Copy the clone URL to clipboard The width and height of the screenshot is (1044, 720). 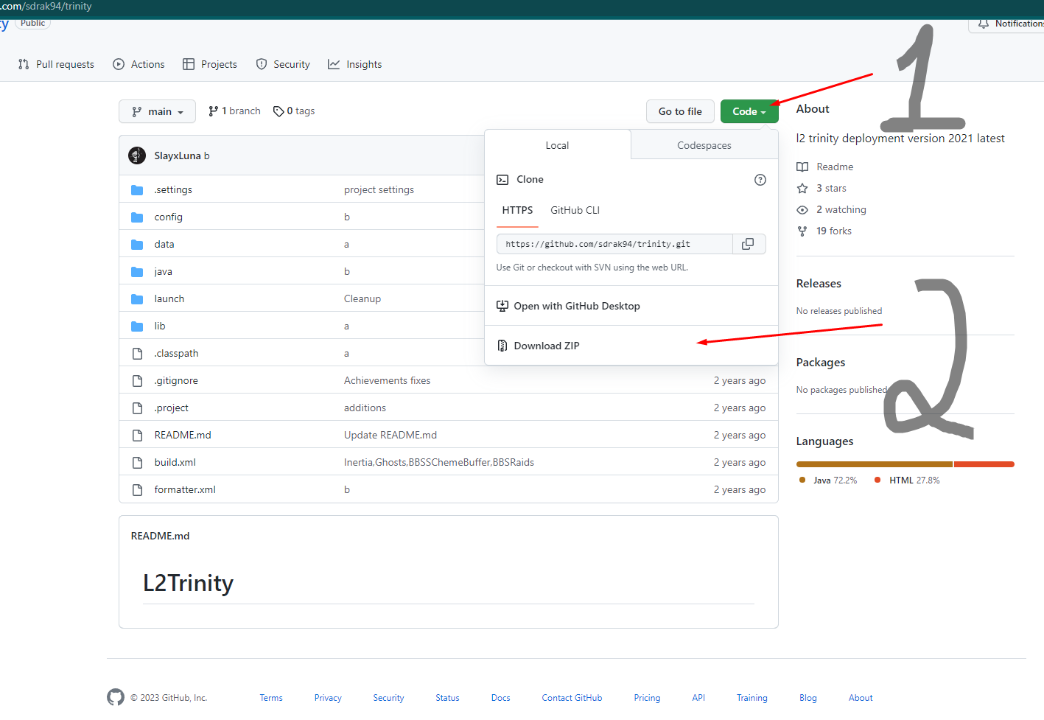pos(749,243)
